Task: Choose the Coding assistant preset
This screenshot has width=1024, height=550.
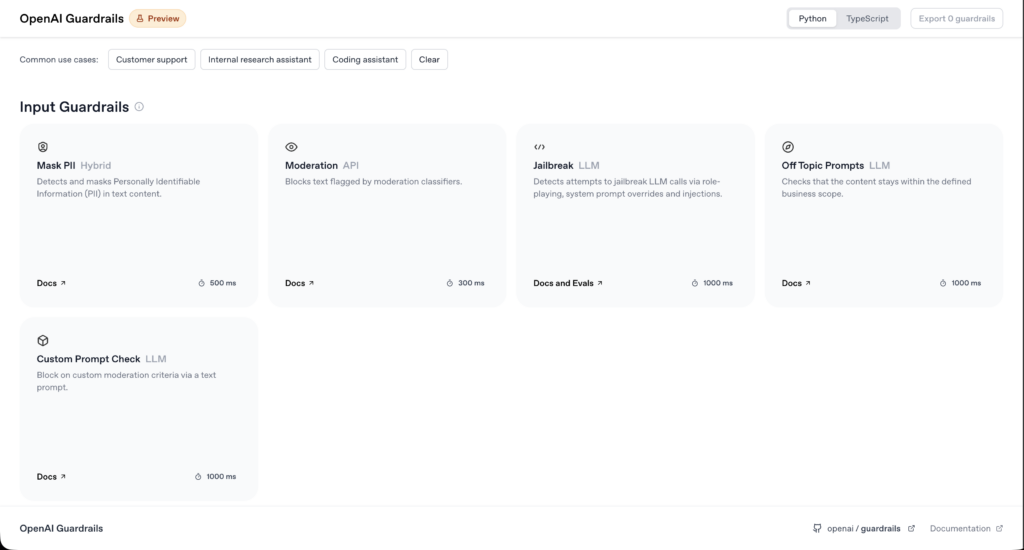Action: click(x=365, y=60)
